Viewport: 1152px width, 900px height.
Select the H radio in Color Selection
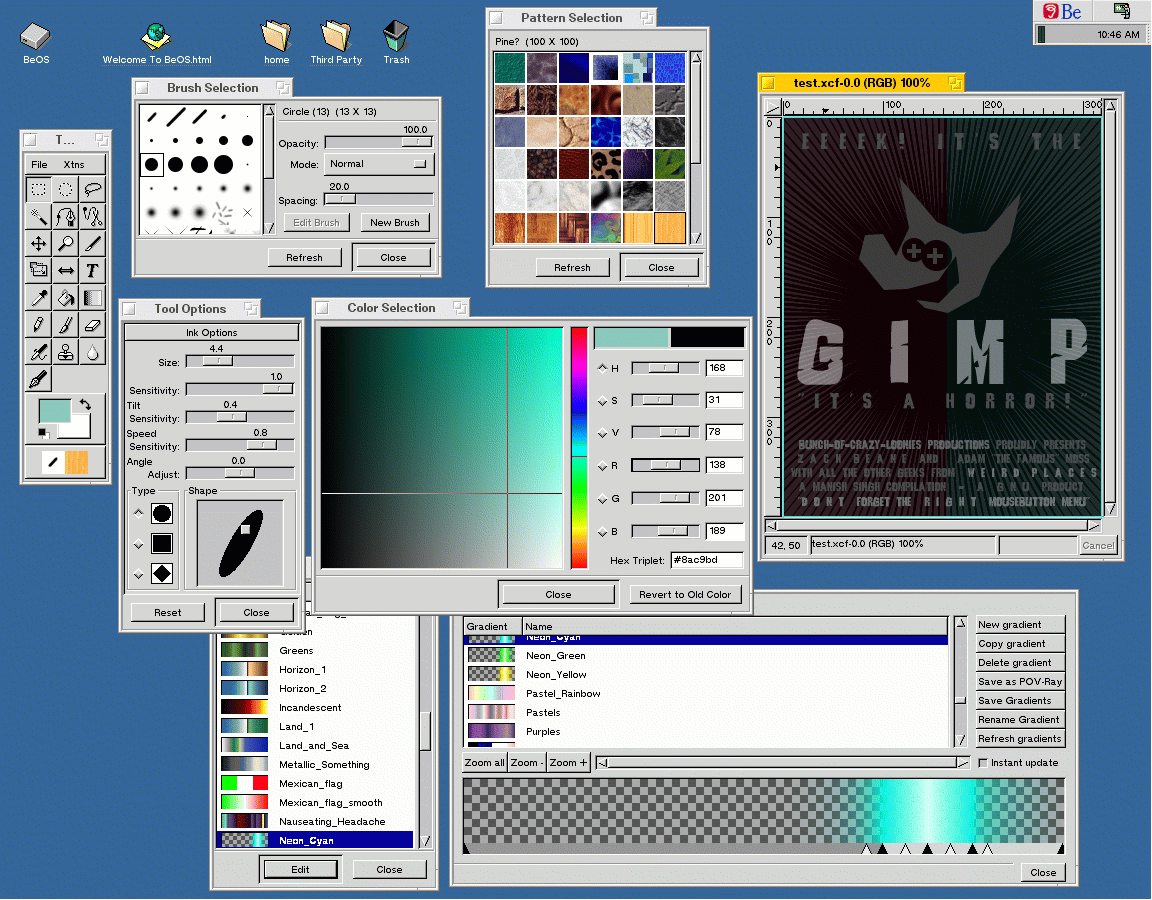coord(602,368)
